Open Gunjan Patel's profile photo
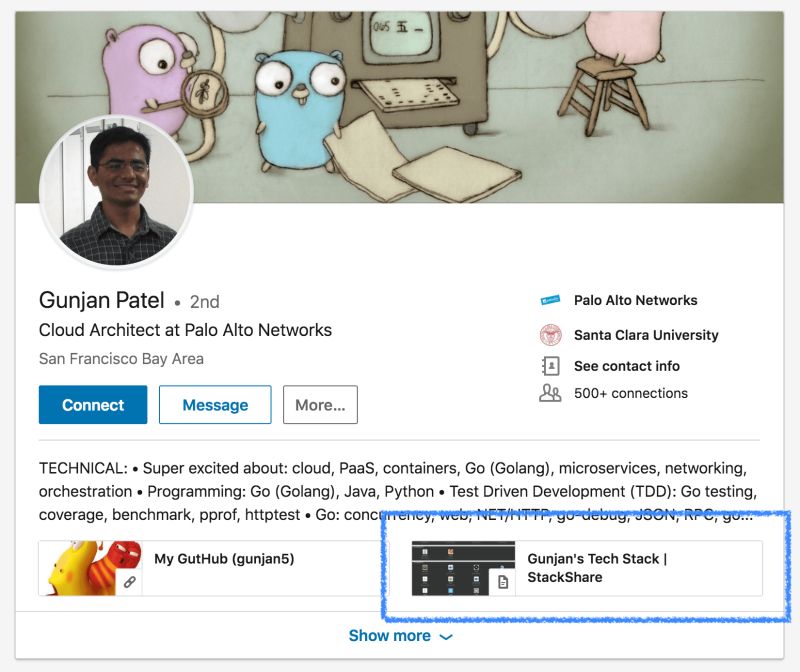This screenshot has width=800, height=672. tap(116, 191)
